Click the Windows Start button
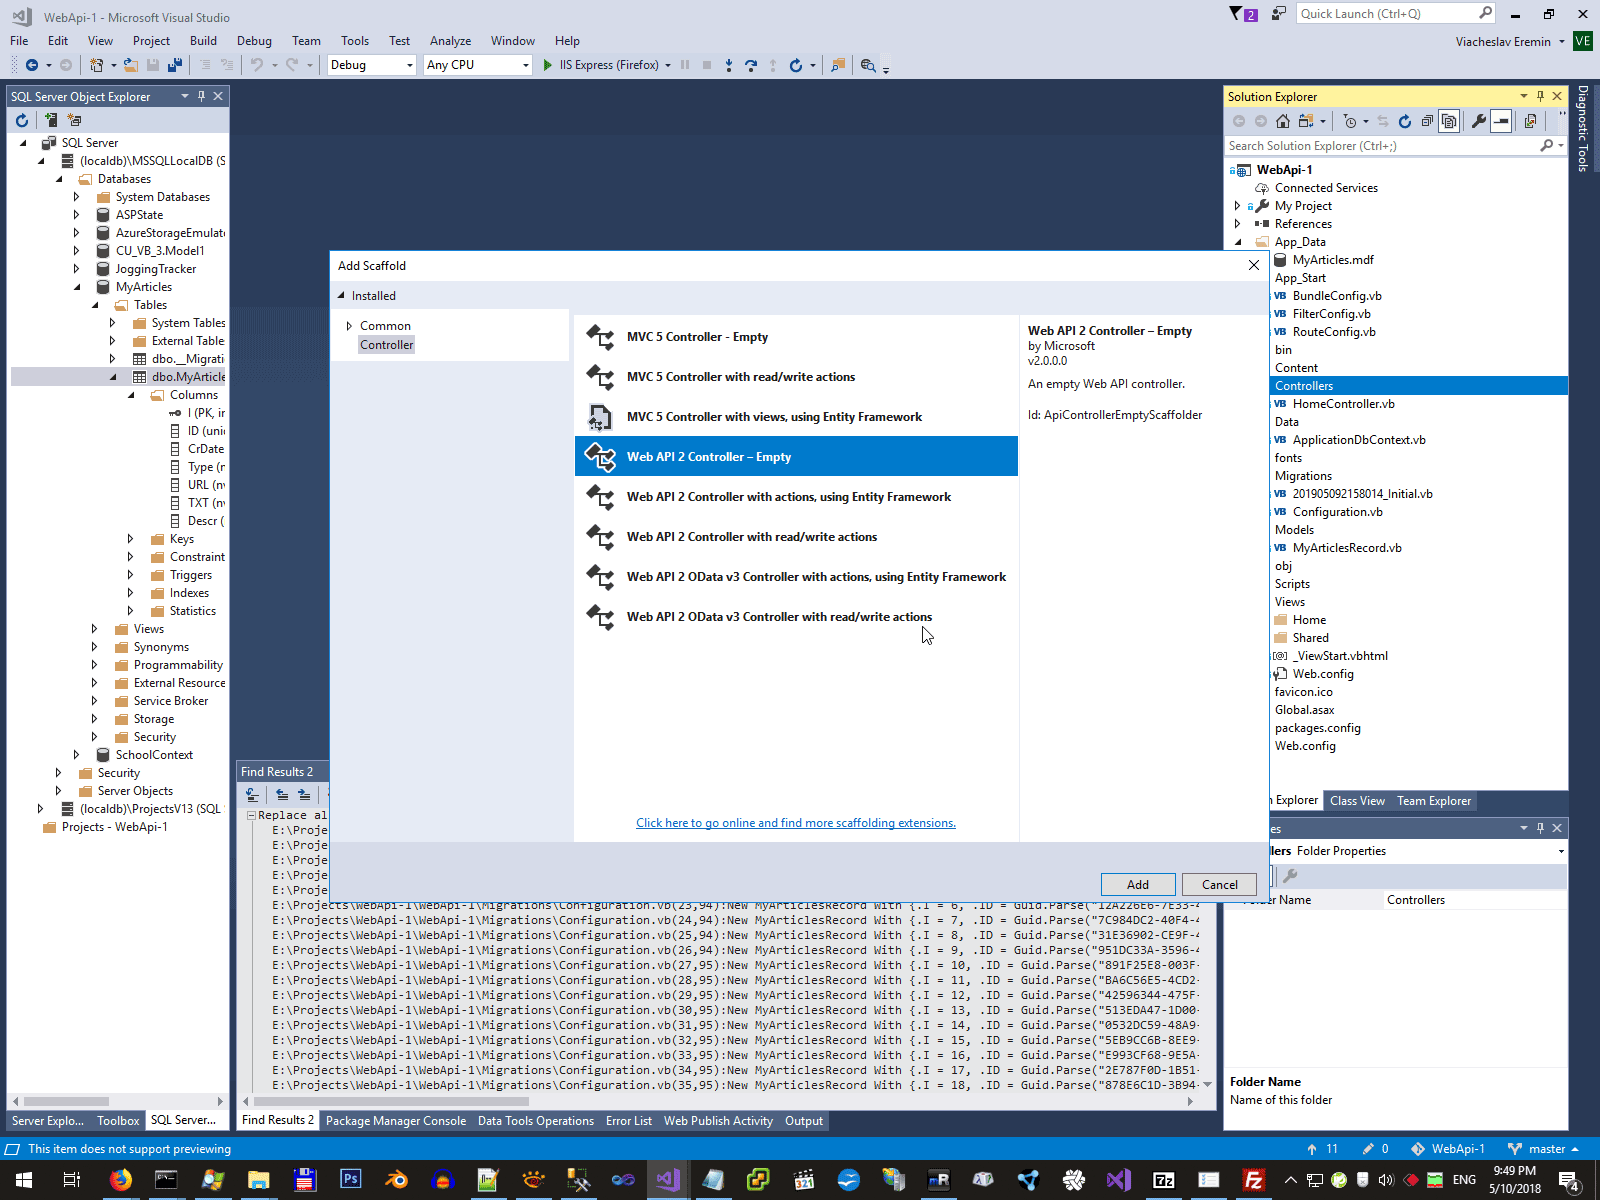This screenshot has height=1200, width=1600. coord(24,1180)
